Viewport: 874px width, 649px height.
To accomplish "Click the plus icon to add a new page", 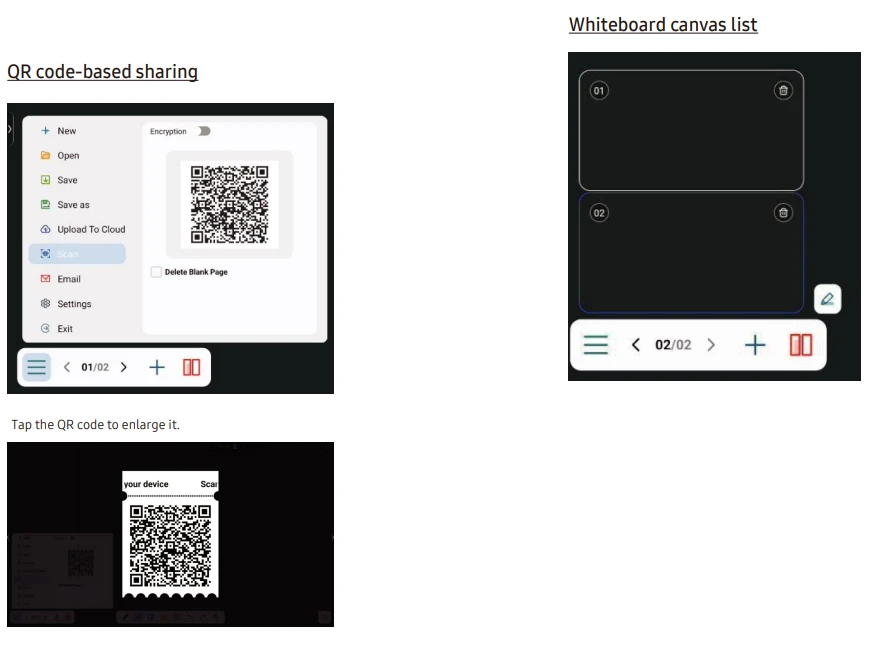I will coord(157,367).
